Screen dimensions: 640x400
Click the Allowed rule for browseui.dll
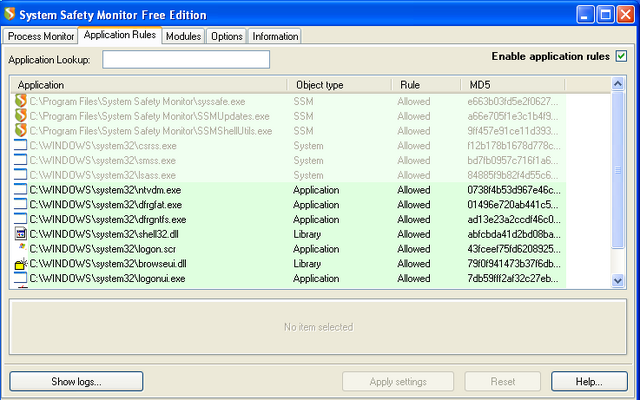tap(413, 263)
